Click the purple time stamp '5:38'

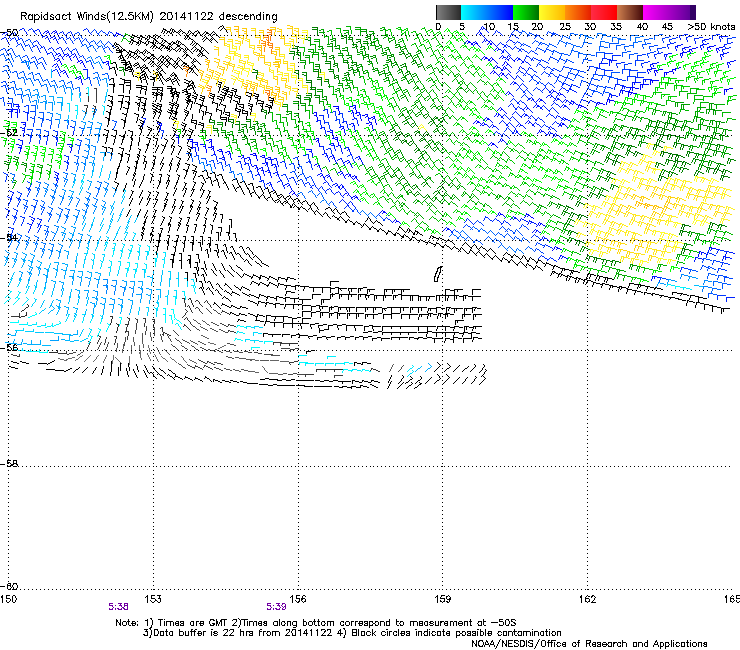[x=118, y=607]
